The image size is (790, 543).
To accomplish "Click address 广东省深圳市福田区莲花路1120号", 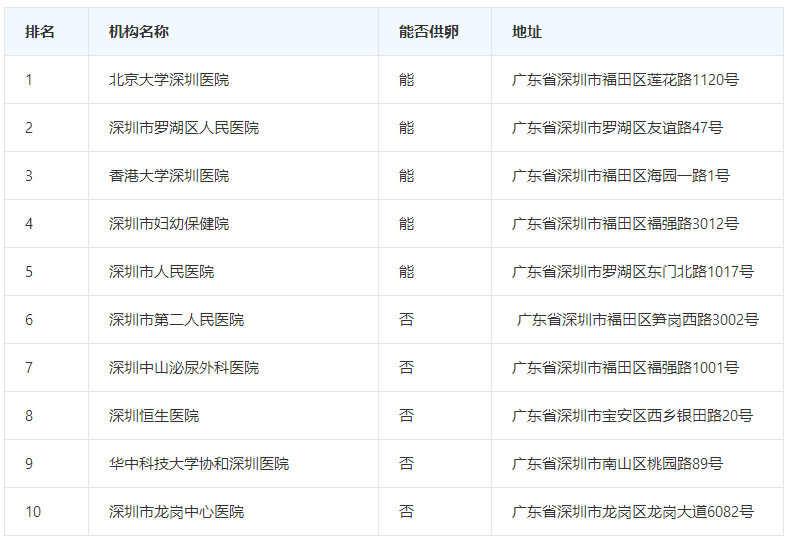I will coord(625,80).
